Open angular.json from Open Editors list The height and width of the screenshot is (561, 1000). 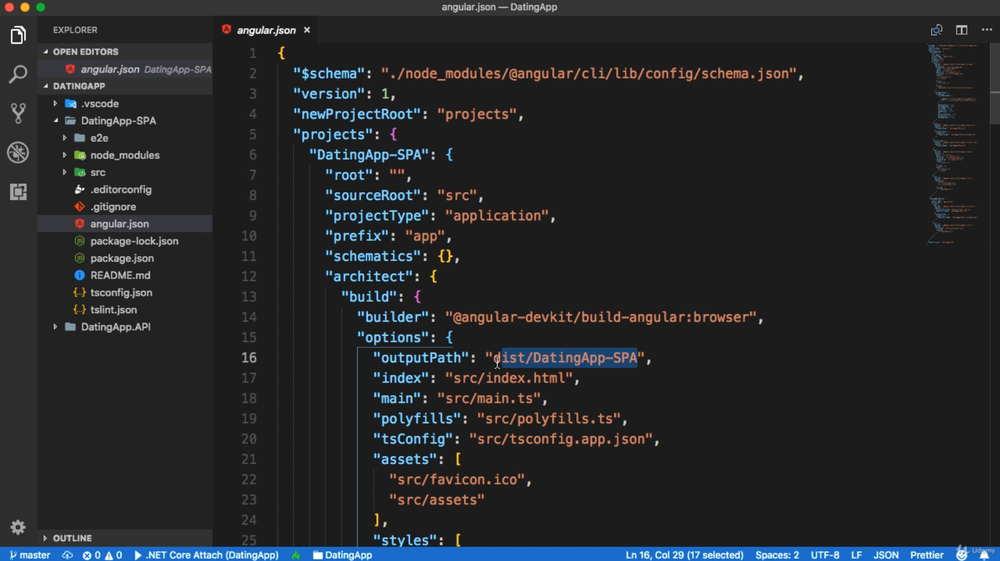[x=125, y=69]
